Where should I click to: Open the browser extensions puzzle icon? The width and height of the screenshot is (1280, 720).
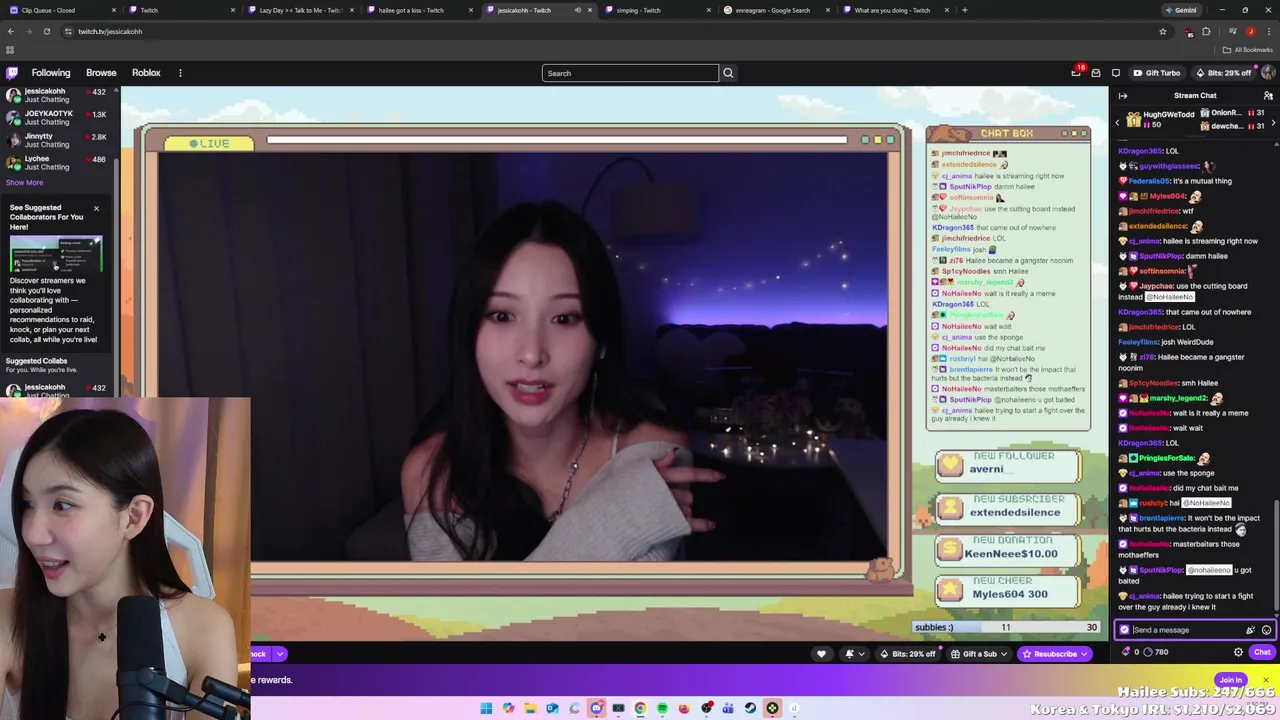pos(1206,31)
